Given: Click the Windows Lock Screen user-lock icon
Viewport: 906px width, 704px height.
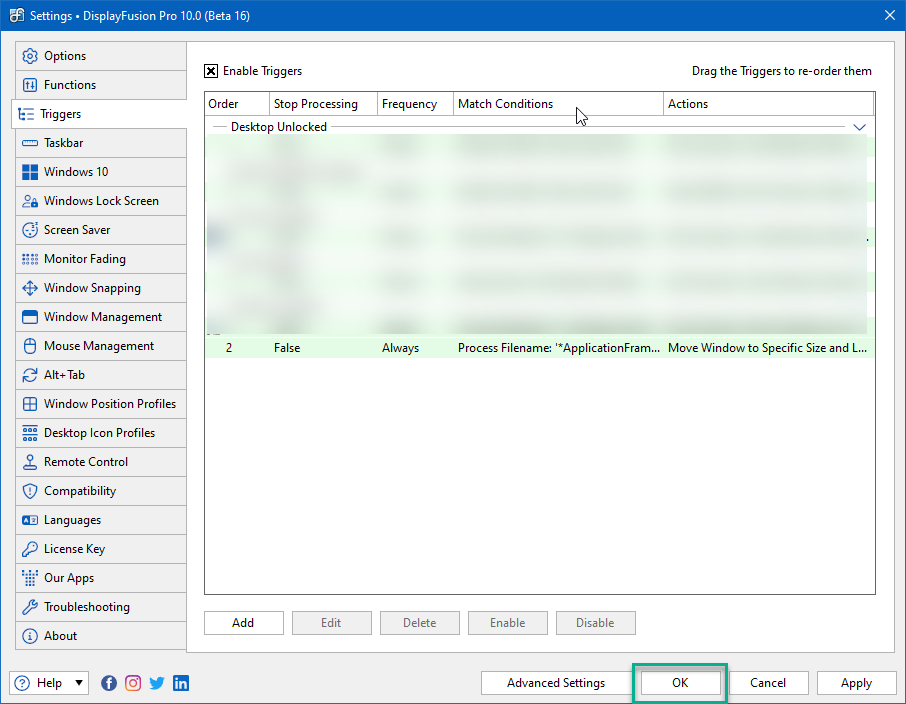Looking at the screenshot, I should click(x=29, y=201).
